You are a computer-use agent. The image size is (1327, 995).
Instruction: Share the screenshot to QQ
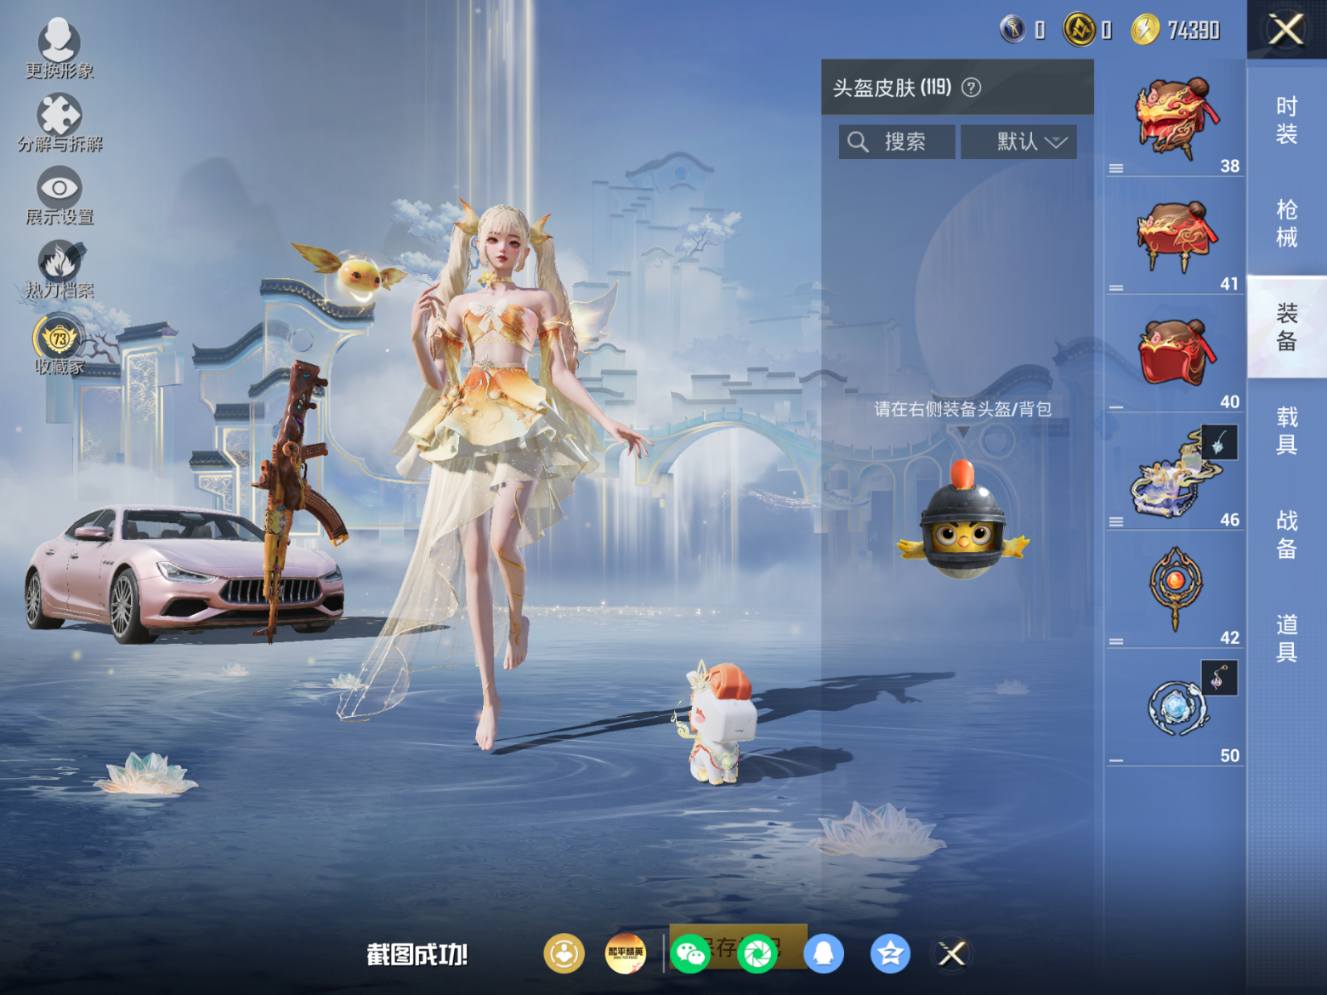click(823, 954)
